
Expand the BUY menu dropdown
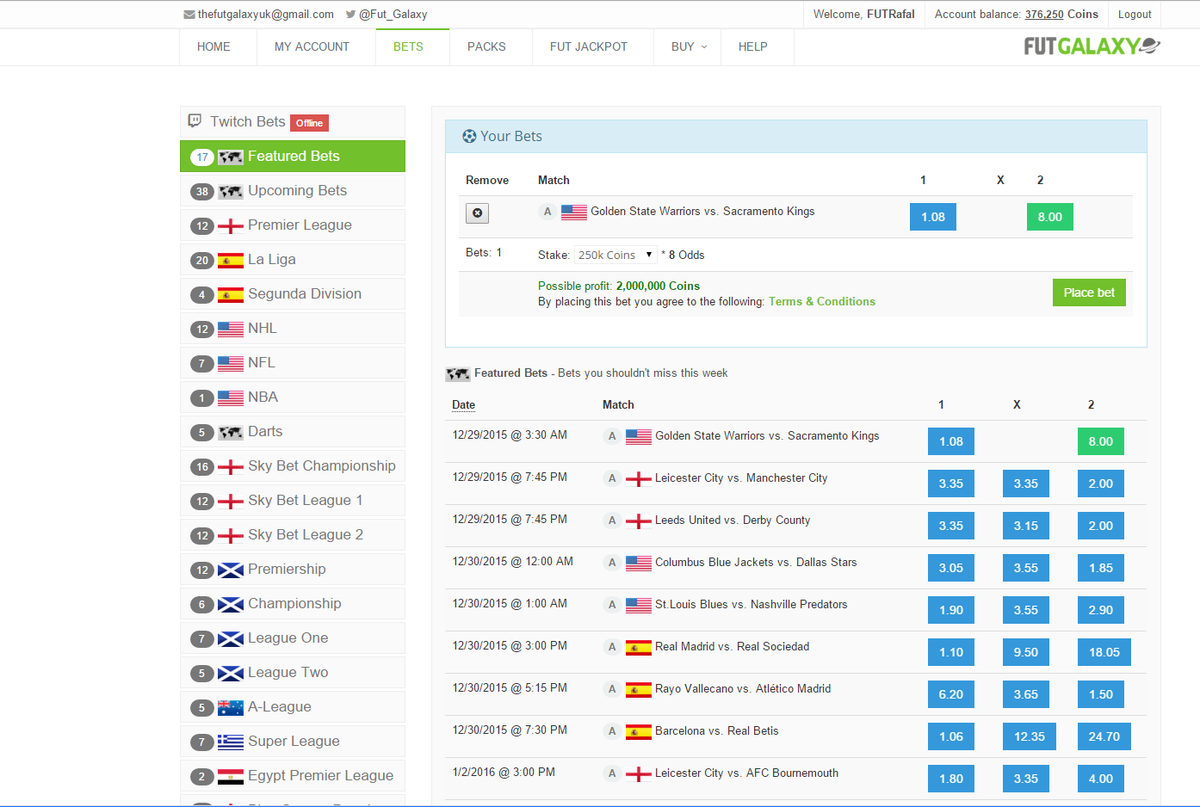click(689, 46)
